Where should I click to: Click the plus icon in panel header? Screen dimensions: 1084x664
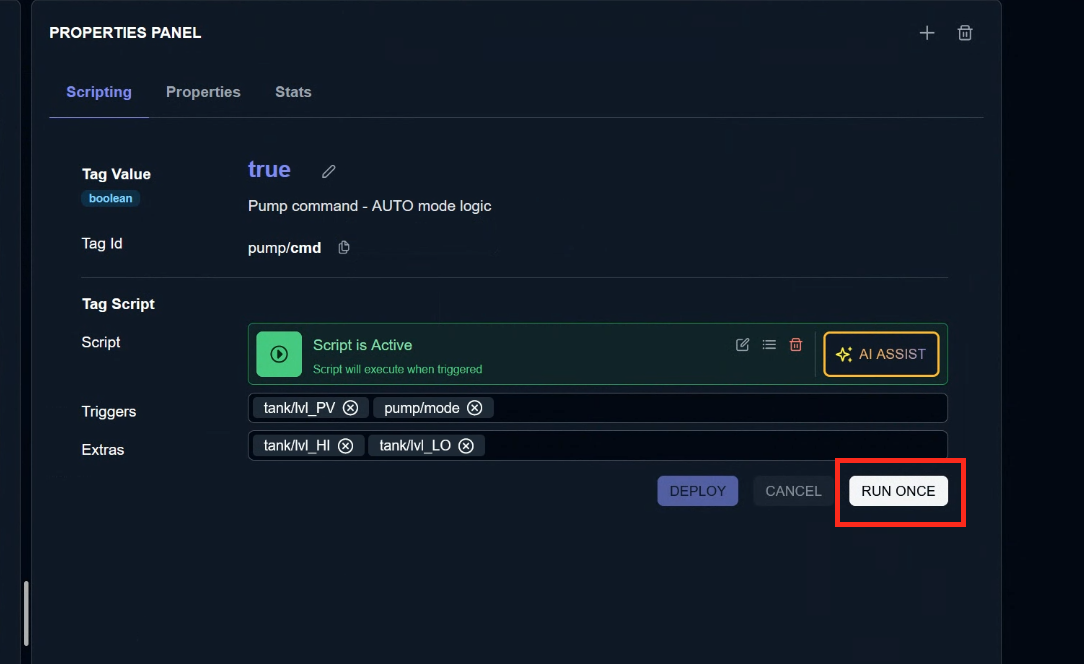(927, 33)
